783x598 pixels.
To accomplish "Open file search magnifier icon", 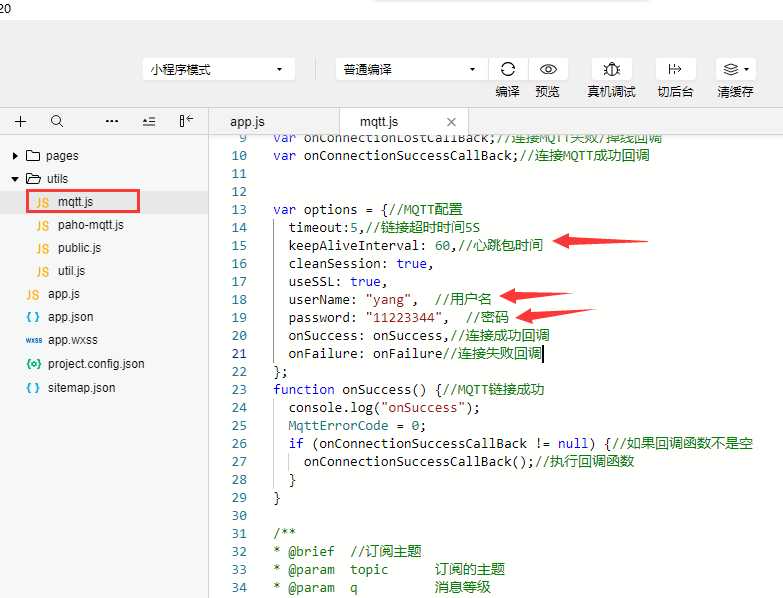I will click(57, 121).
